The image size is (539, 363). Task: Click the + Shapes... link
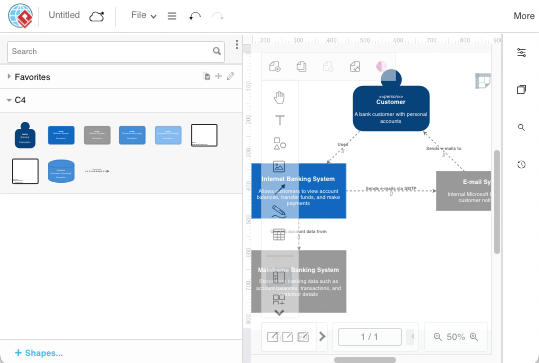click(x=39, y=353)
